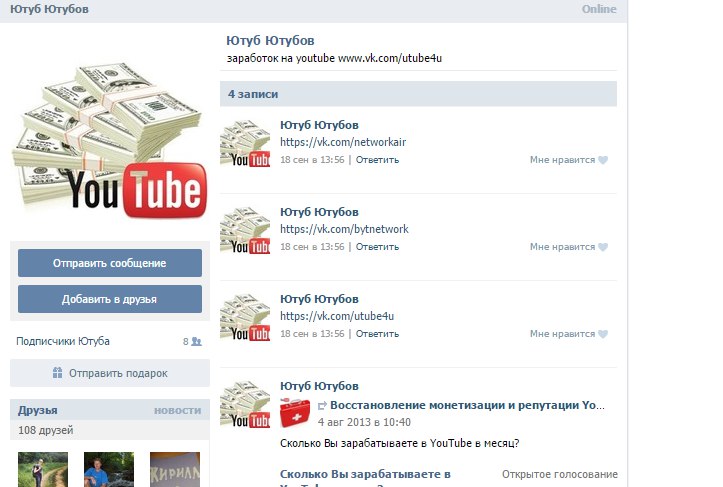
Task: Click Мне нравится on the bytnetwork post
Action: click(563, 247)
